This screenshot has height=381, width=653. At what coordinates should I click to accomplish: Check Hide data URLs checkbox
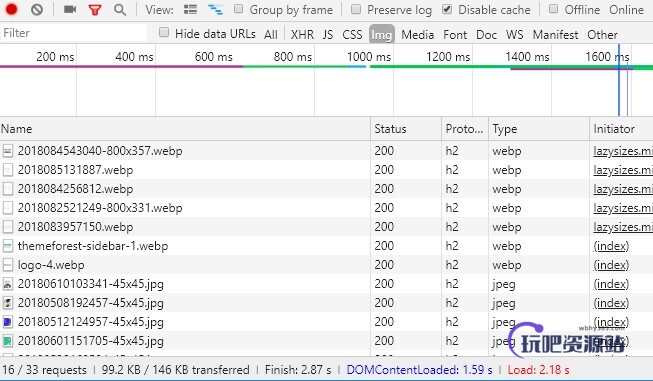coord(164,32)
